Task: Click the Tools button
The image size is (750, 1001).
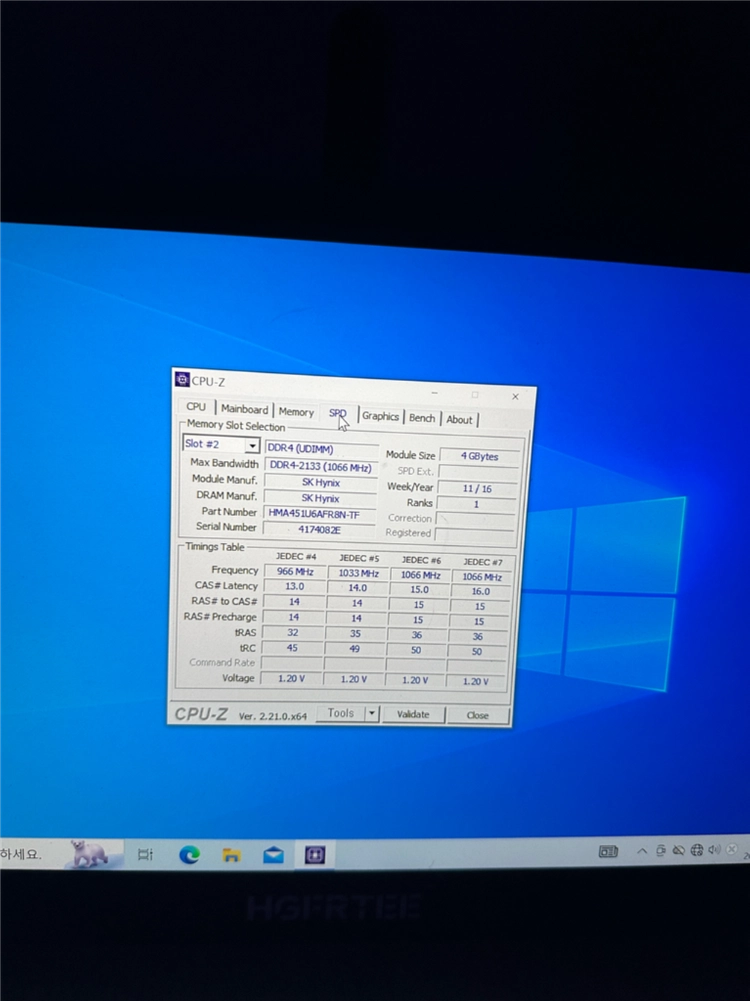Action: click(x=341, y=713)
